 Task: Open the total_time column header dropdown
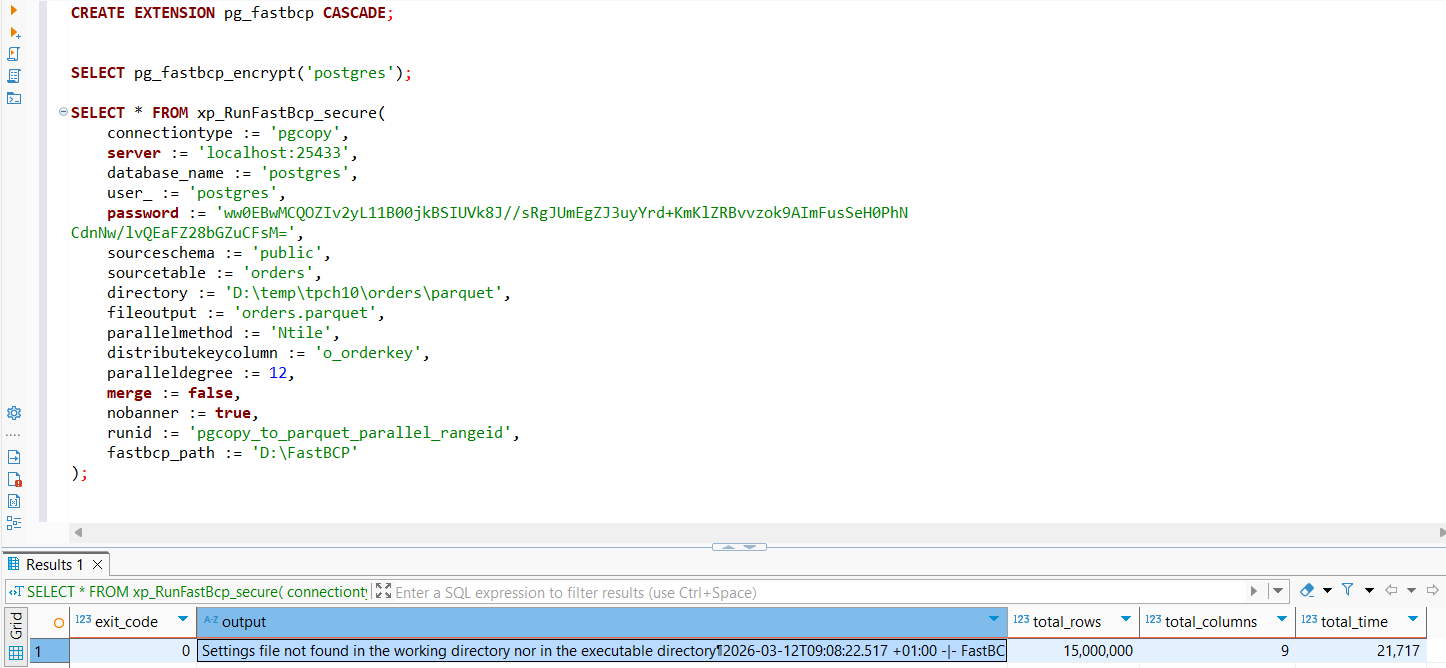(1414, 622)
